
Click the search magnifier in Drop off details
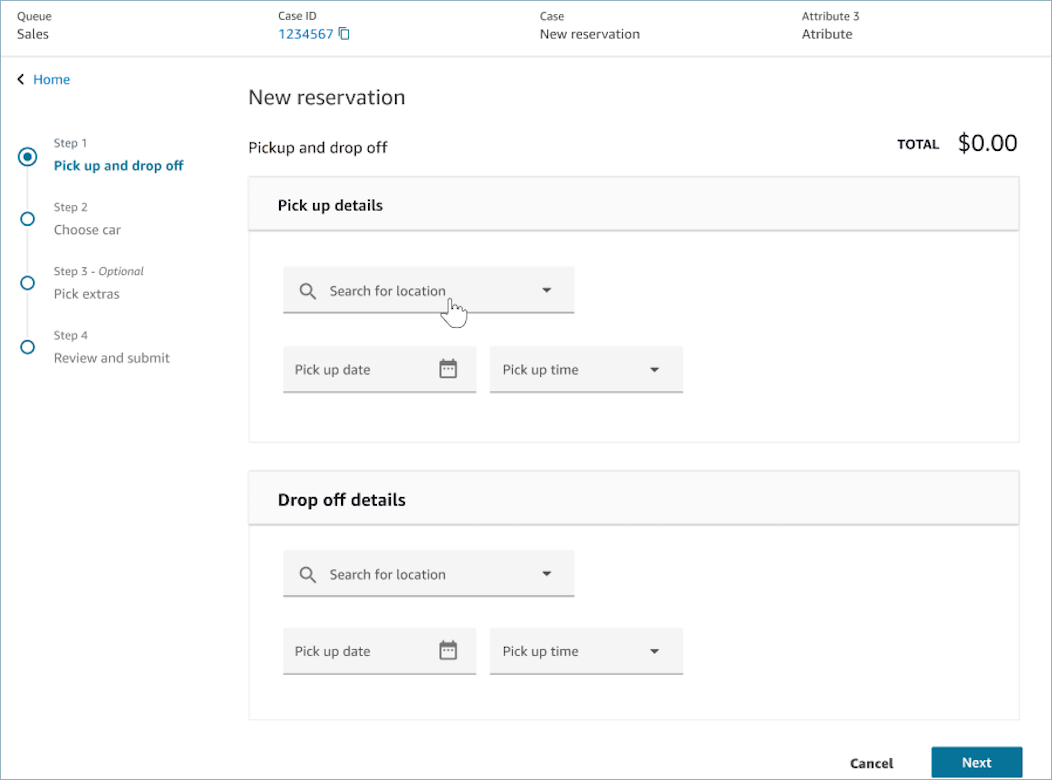pos(307,575)
